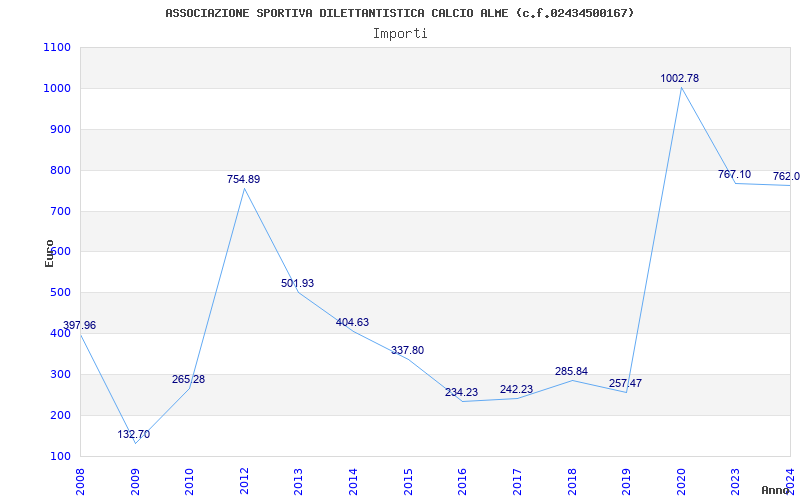Click the Euro y-axis title
The width and height of the screenshot is (800, 500).
pos(49,253)
